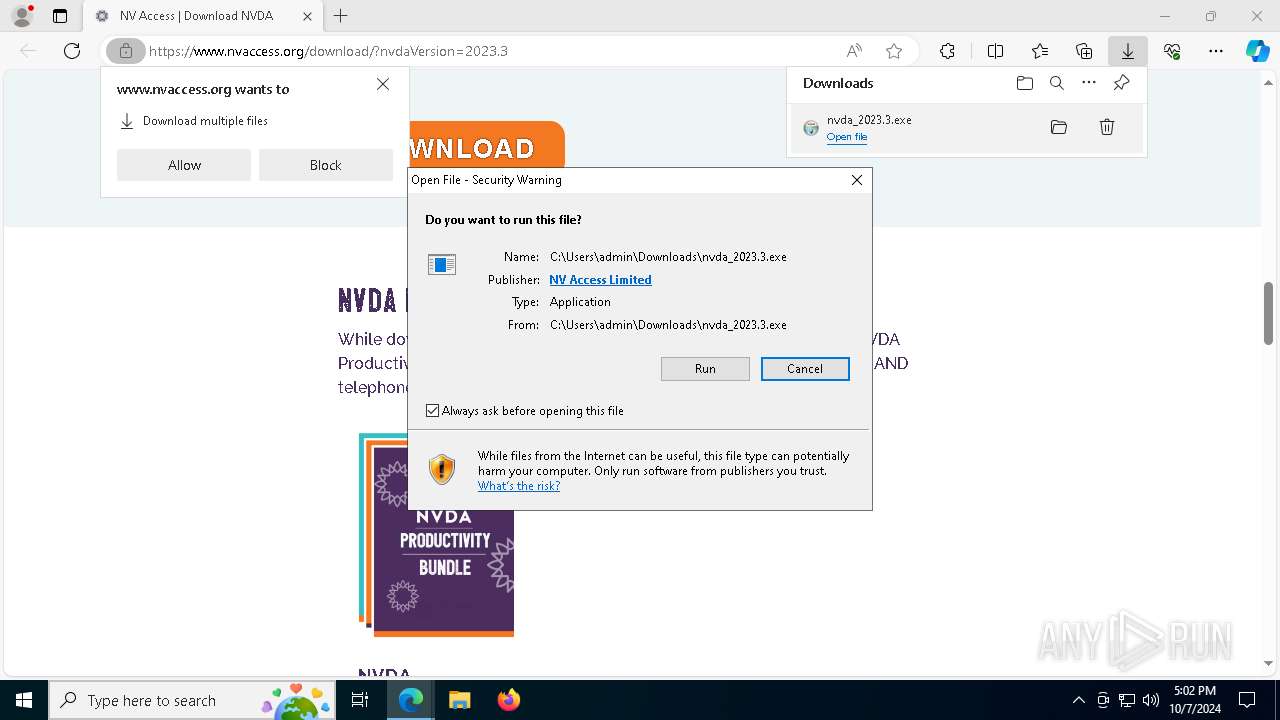Launch Firefox from the taskbar
Screen dimensions: 1280x720
point(509,700)
